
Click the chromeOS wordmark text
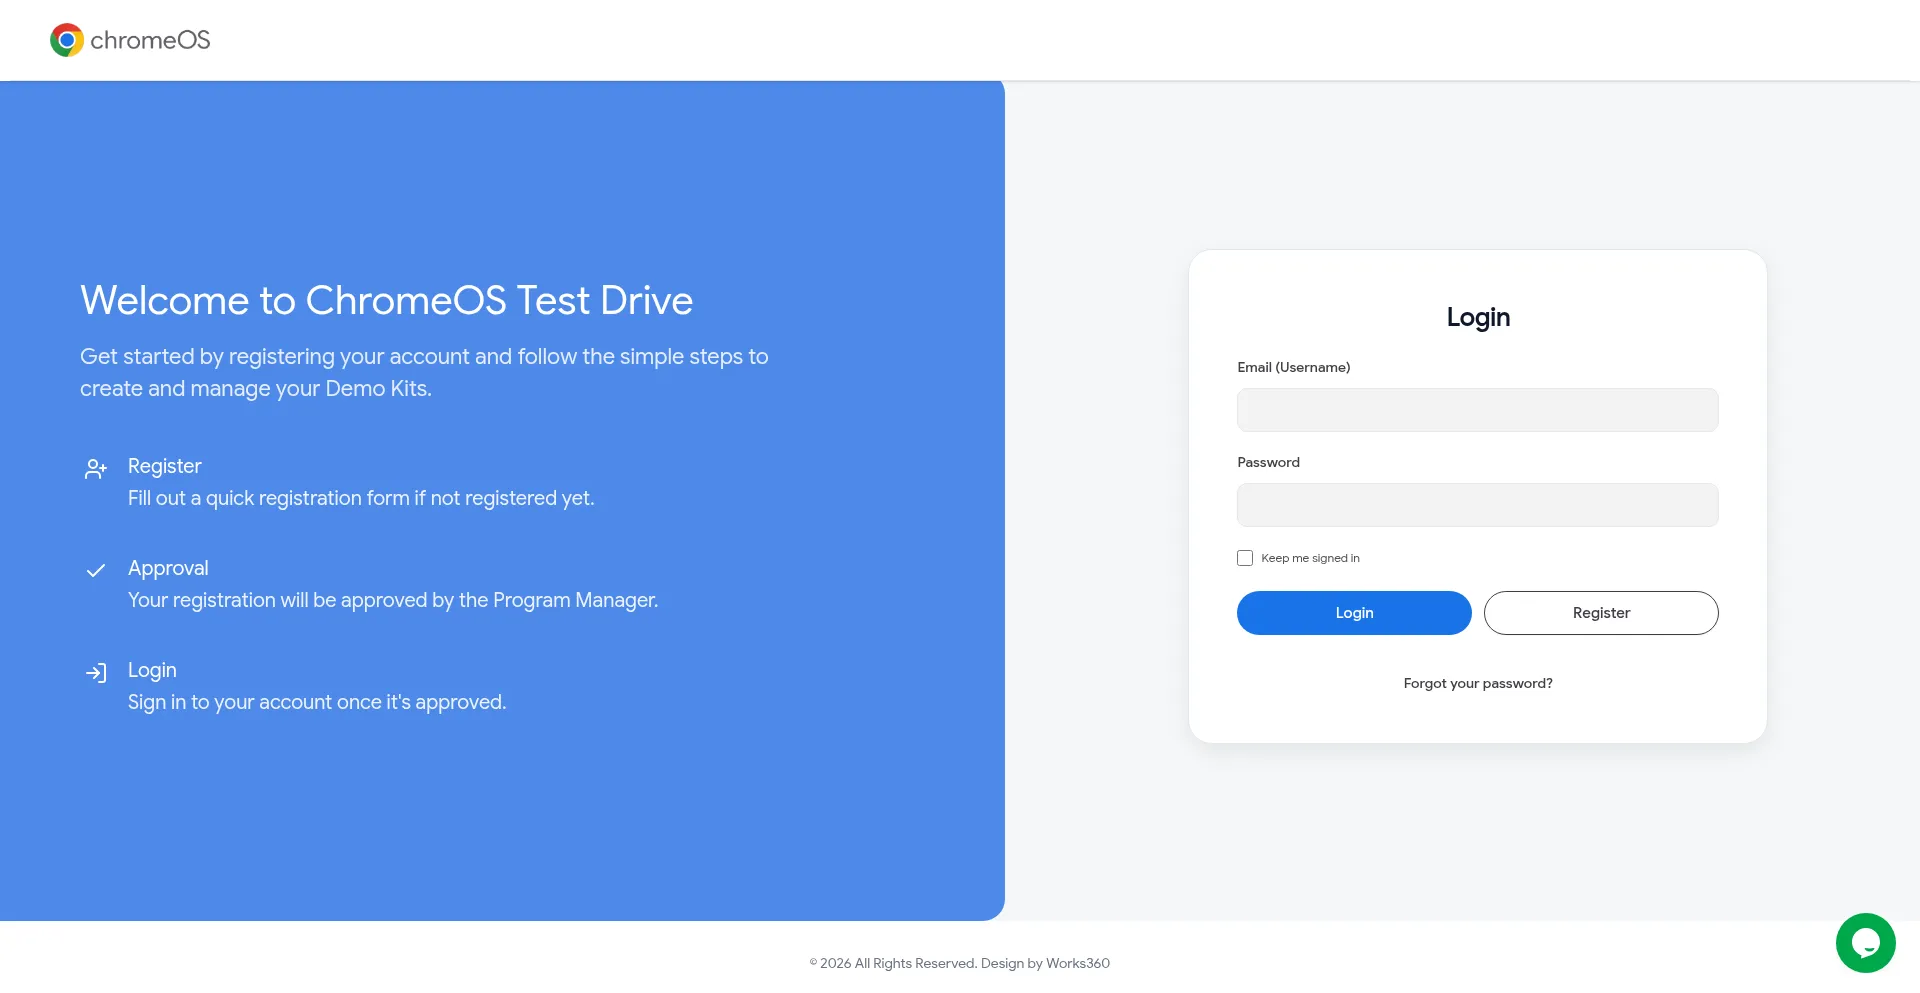150,40
